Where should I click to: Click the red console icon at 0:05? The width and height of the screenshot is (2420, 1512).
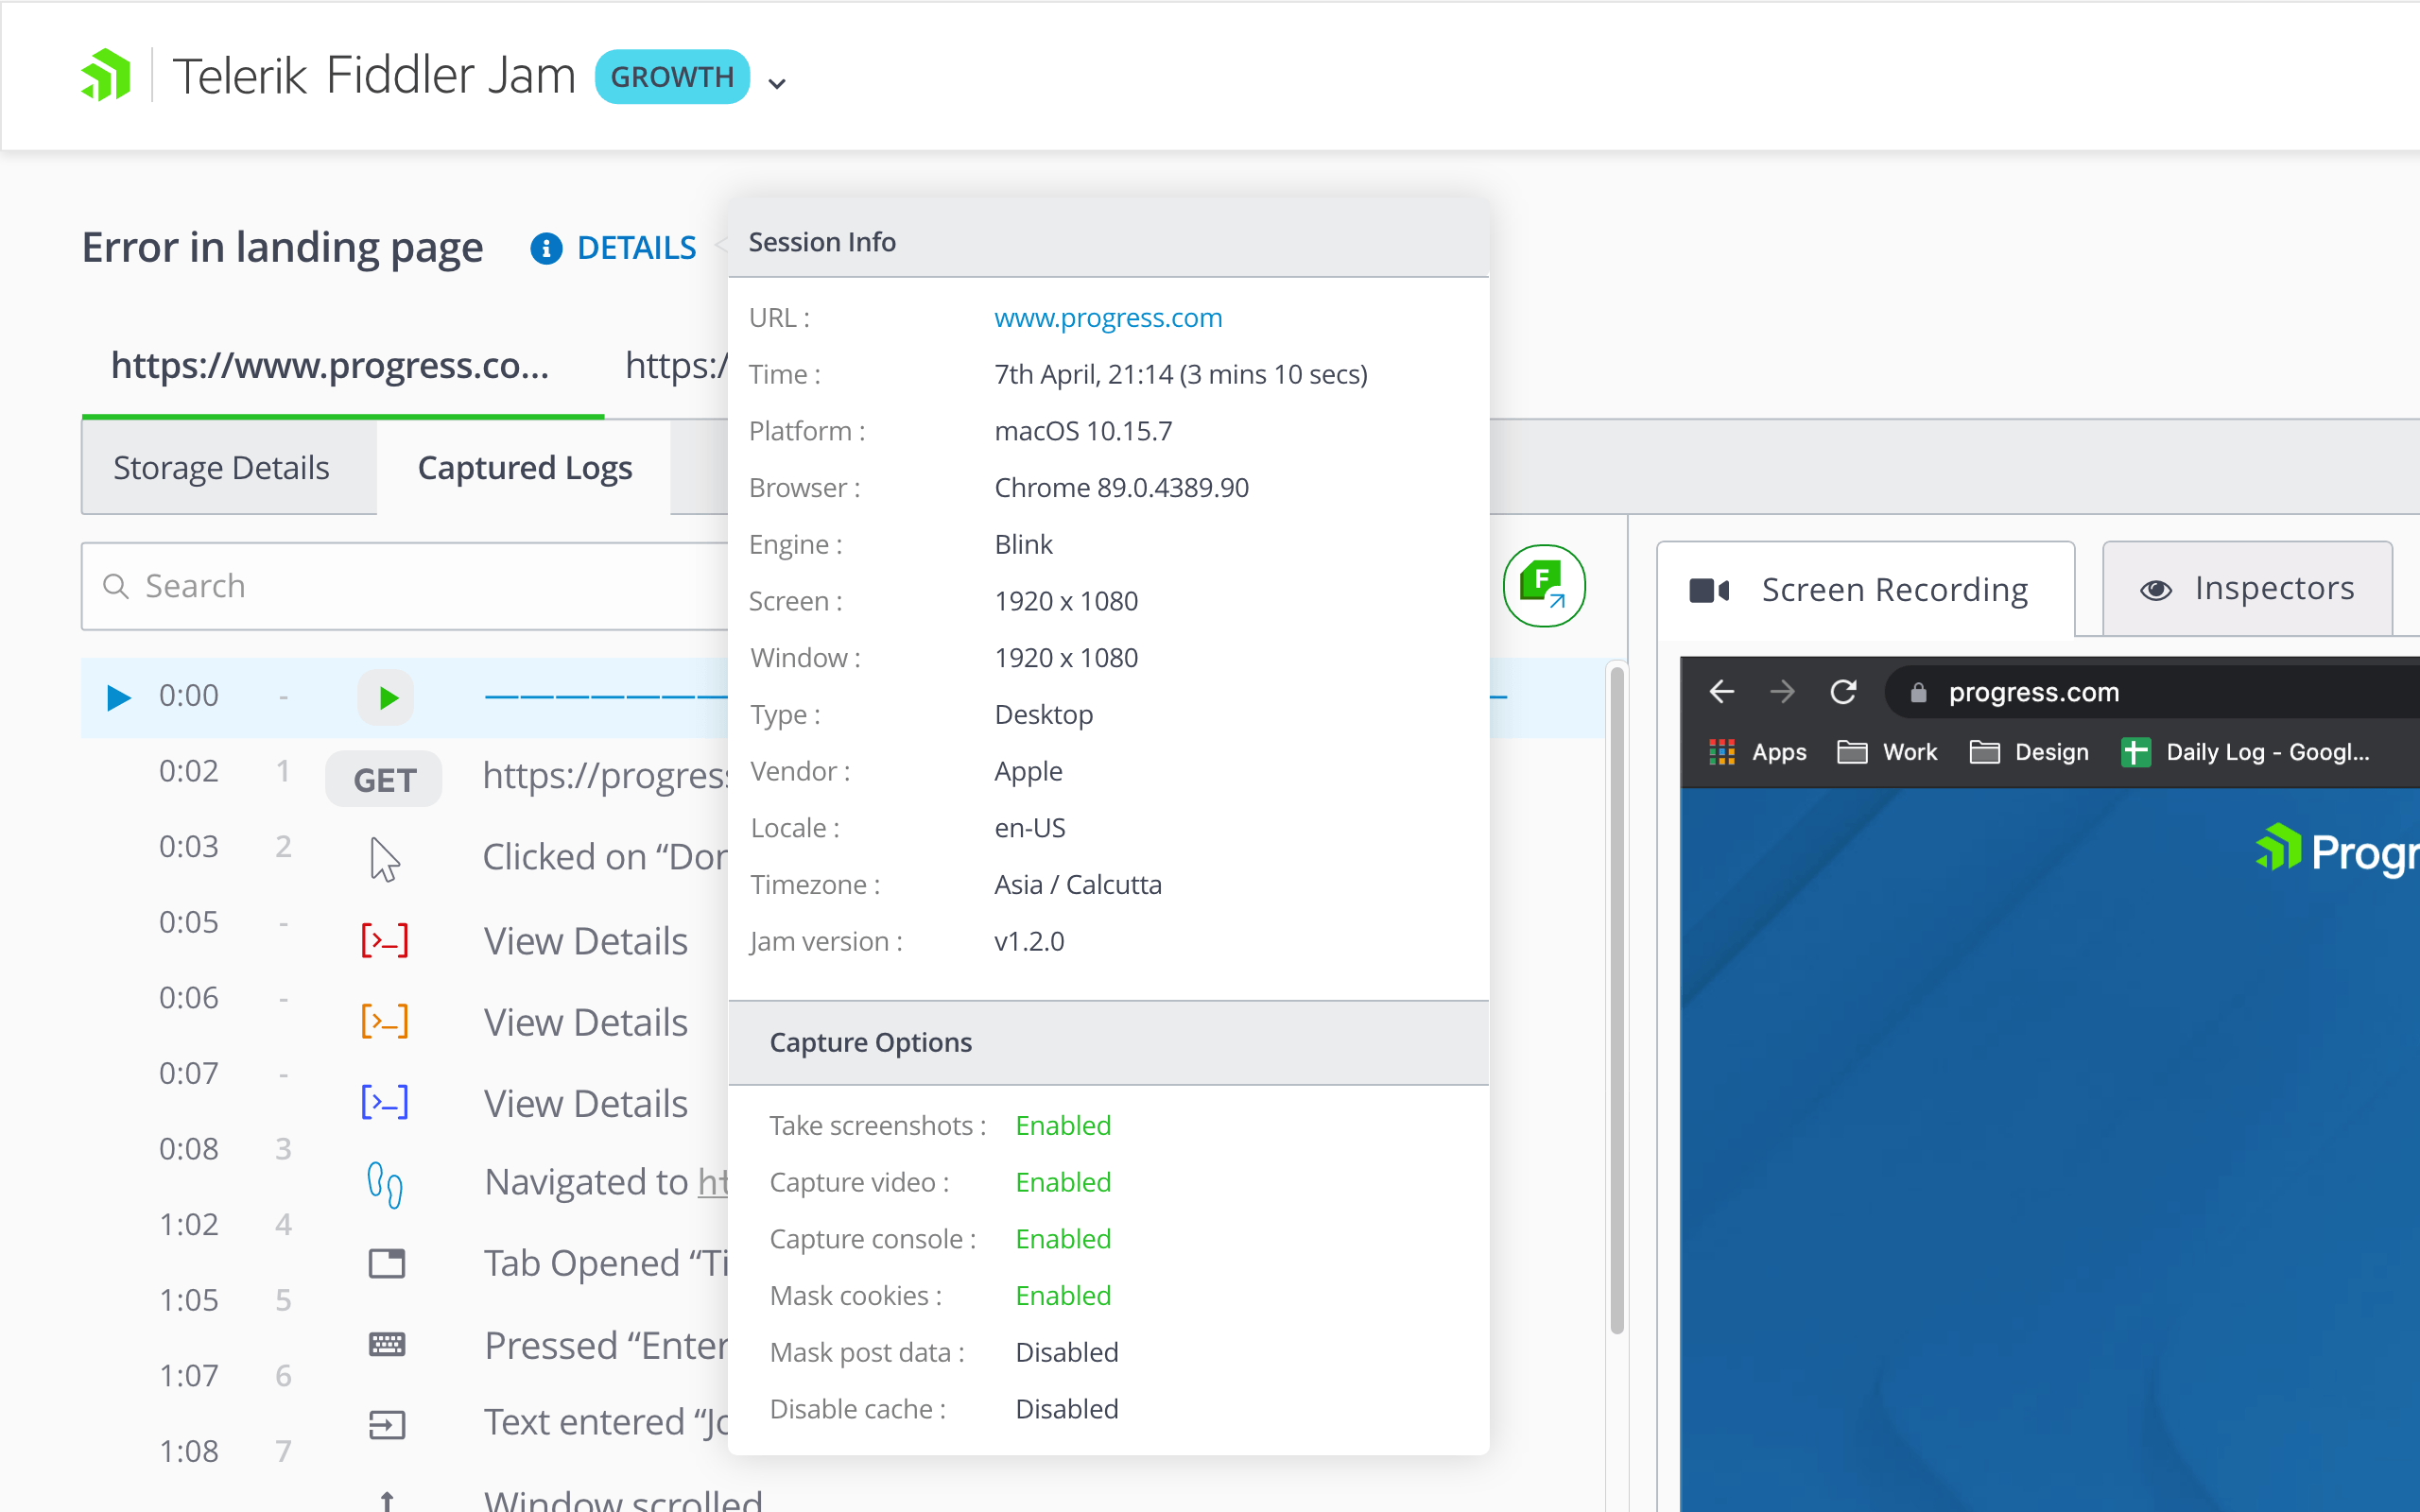click(385, 940)
